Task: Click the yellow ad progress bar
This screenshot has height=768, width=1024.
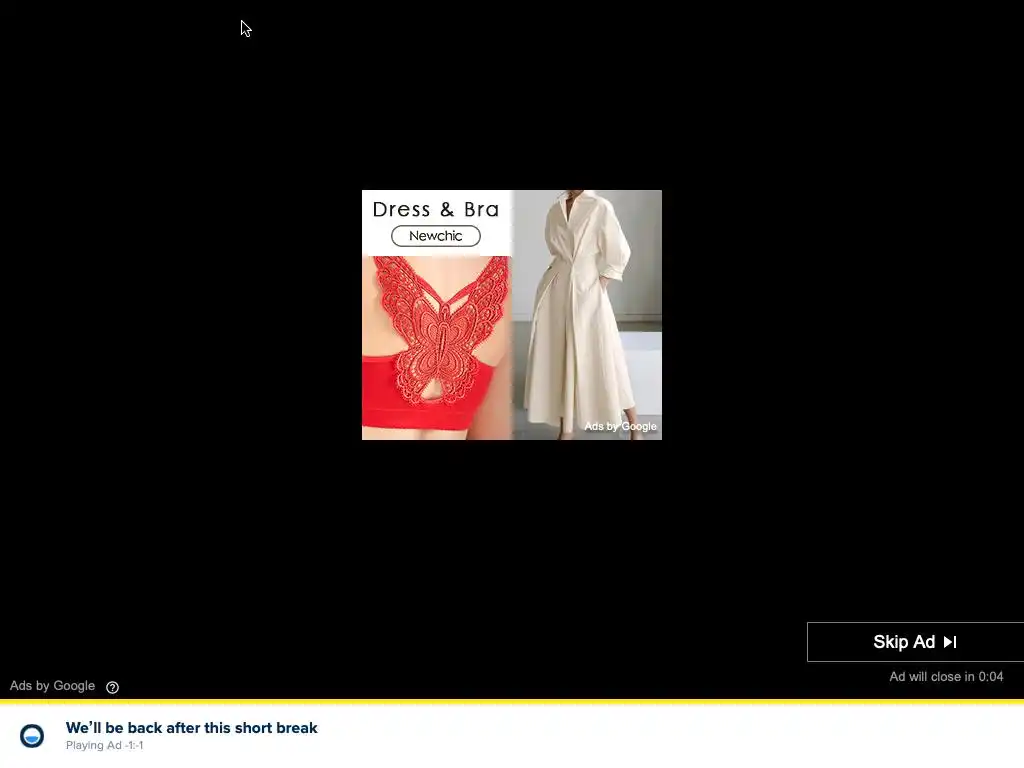Action: pos(512,702)
